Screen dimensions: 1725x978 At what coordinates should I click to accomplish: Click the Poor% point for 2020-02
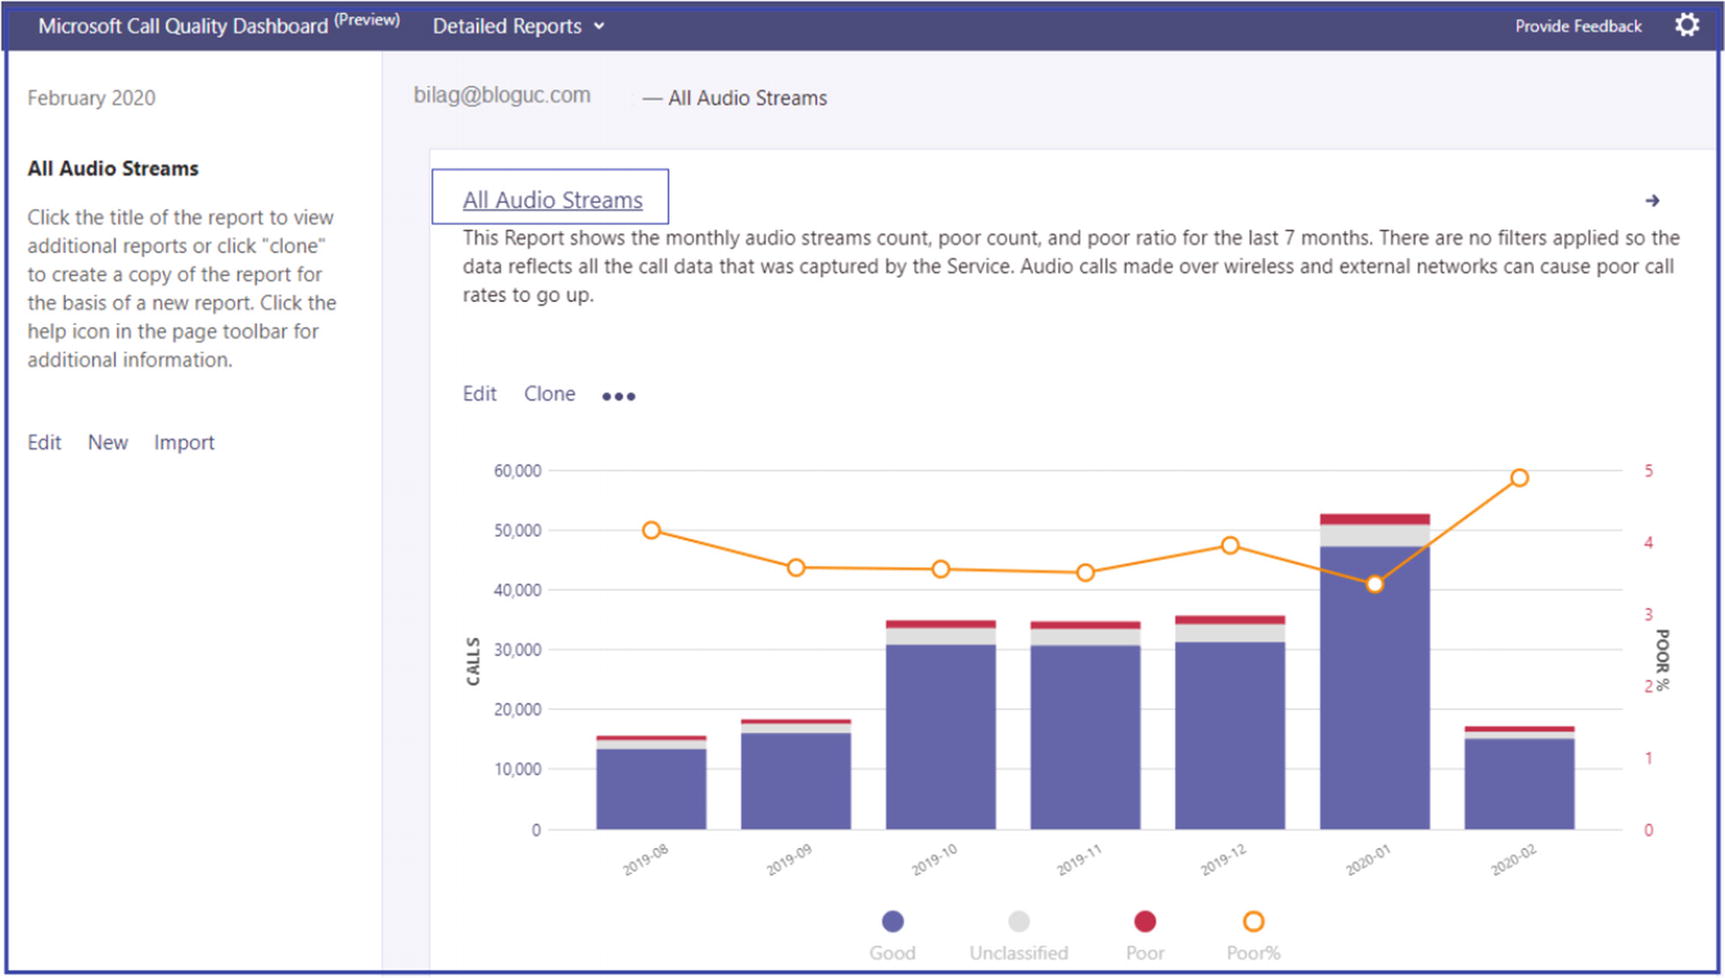tap(1519, 478)
